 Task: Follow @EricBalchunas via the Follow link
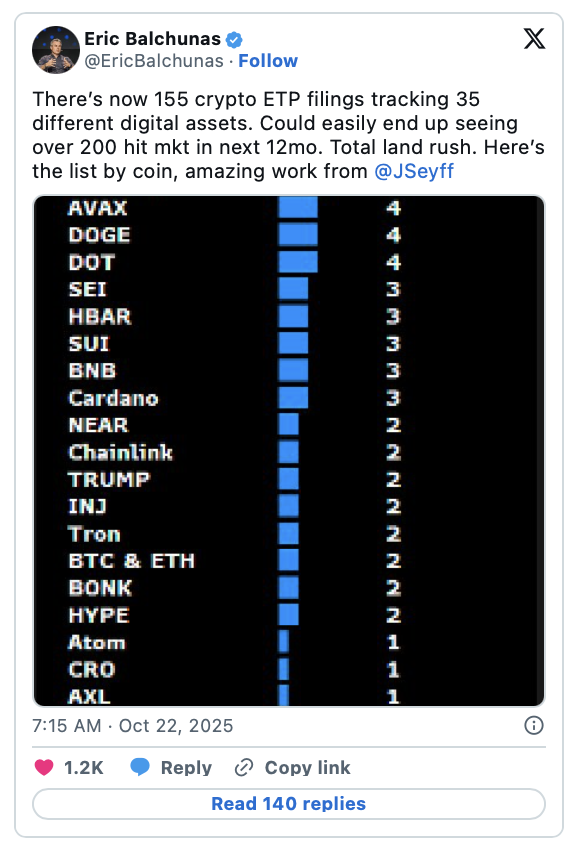pos(268,61)
